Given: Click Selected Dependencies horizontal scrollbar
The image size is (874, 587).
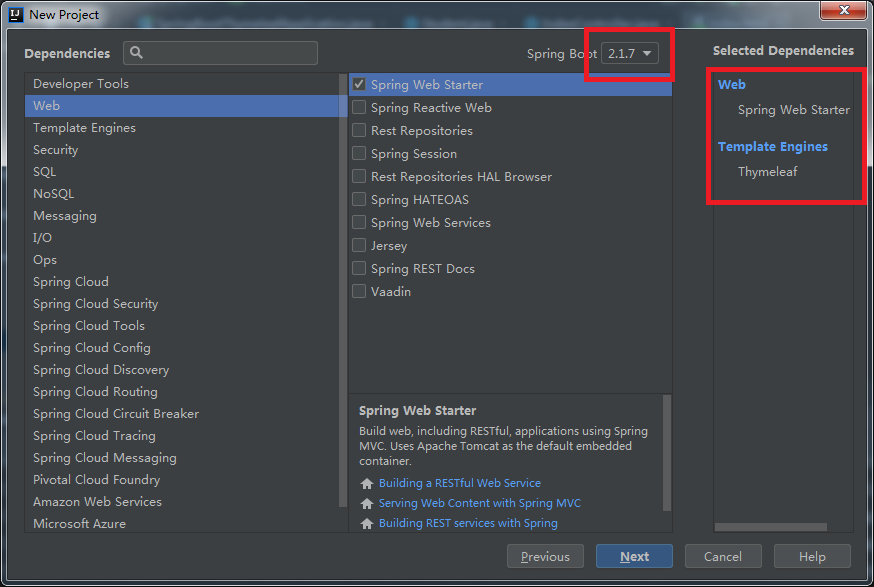Looking at the screenshot, I should click(771, 527).
